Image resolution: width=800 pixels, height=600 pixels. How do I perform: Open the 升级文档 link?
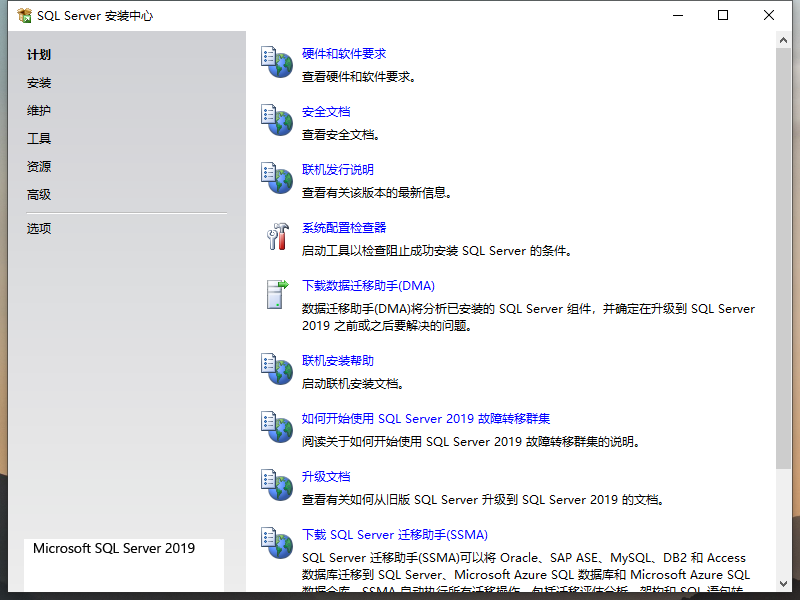[x=326, y=477]
